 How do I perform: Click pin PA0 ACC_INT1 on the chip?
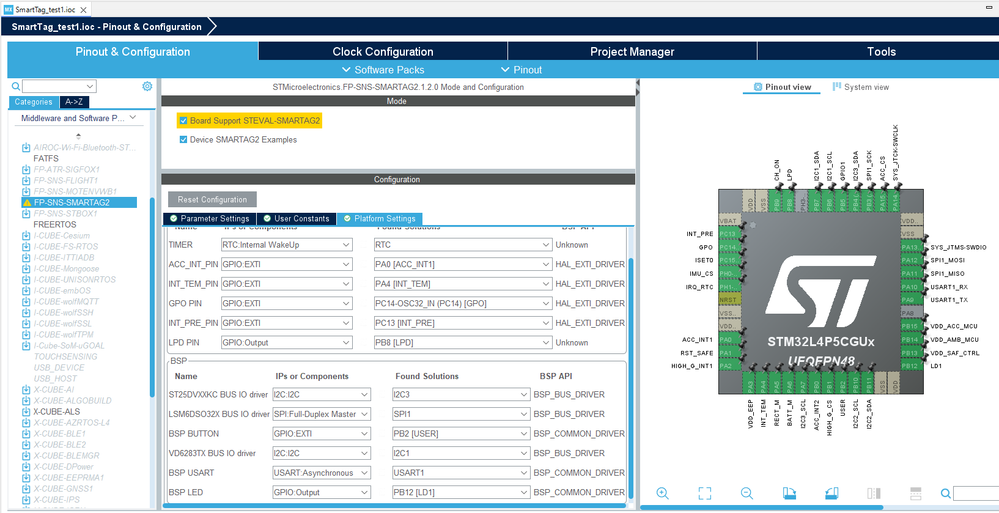(728, 340)
